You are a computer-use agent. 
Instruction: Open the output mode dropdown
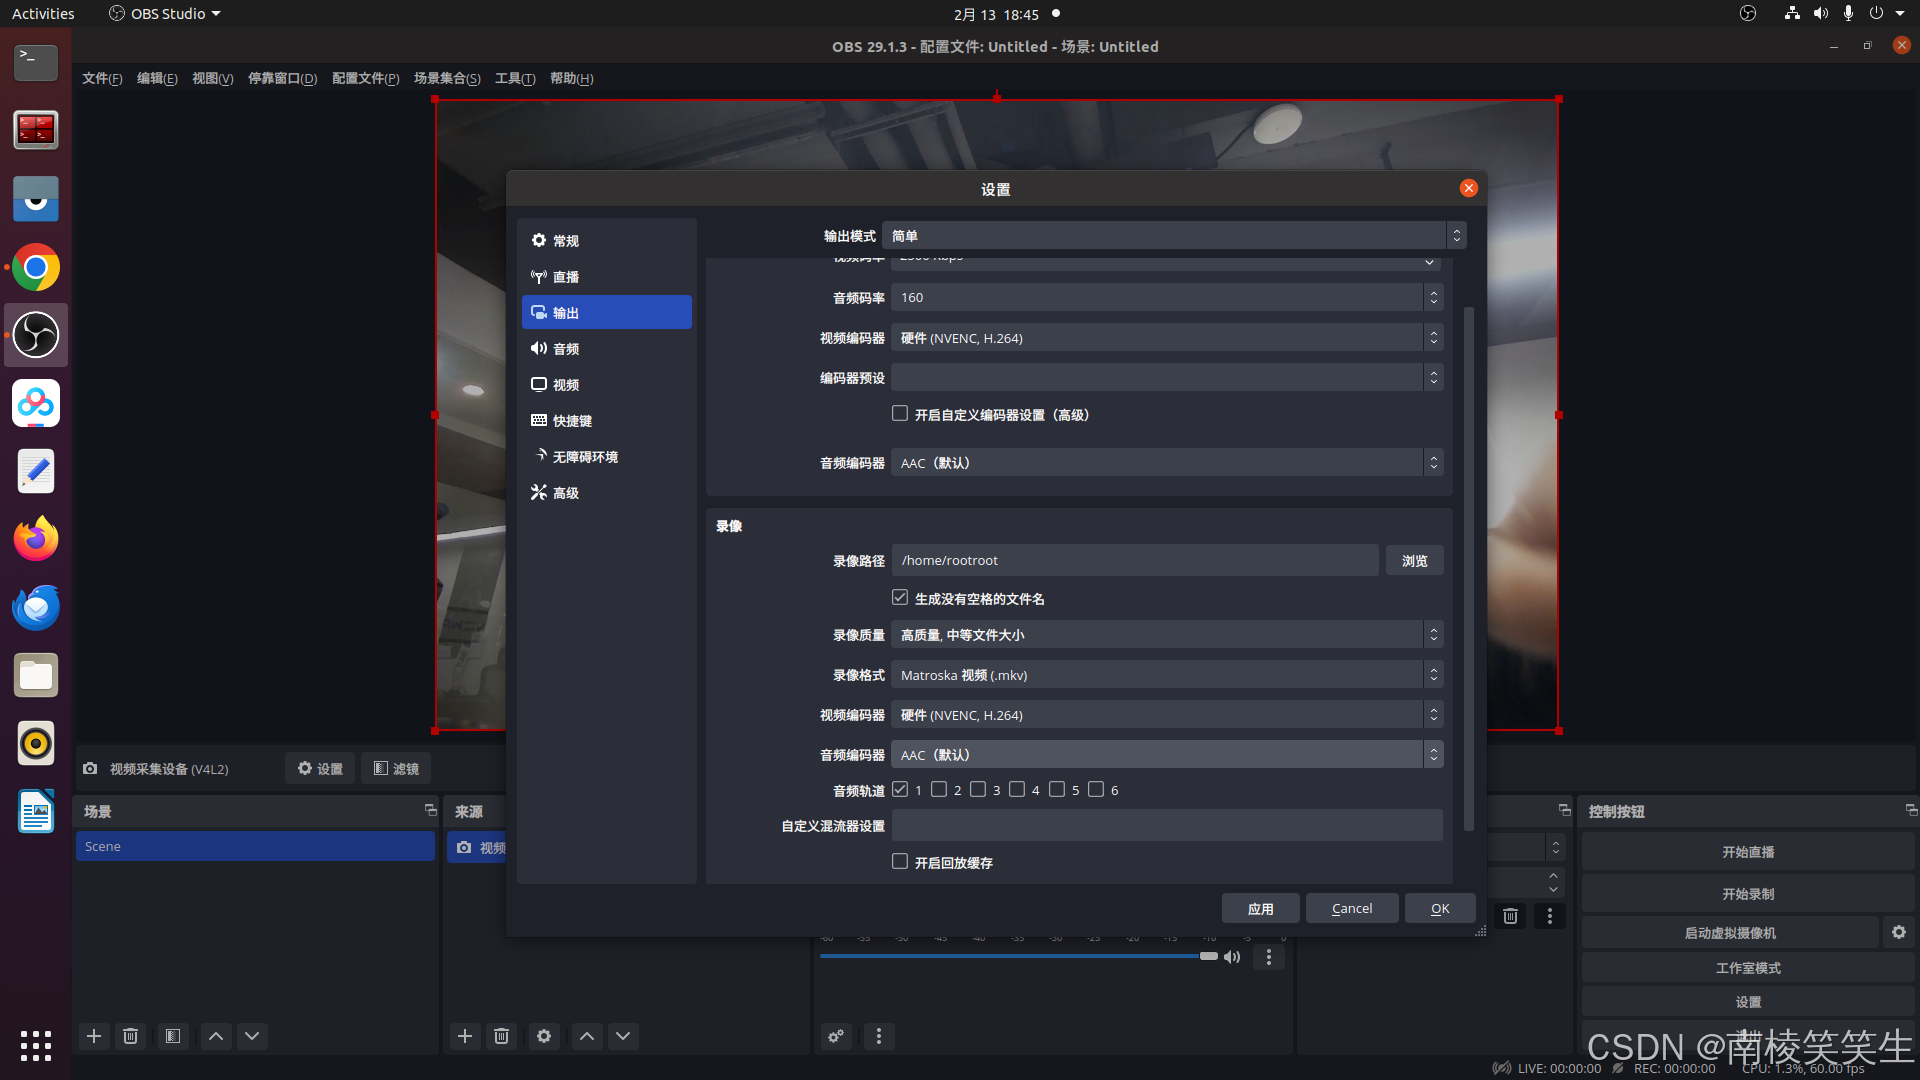(x=1172, y=236)
